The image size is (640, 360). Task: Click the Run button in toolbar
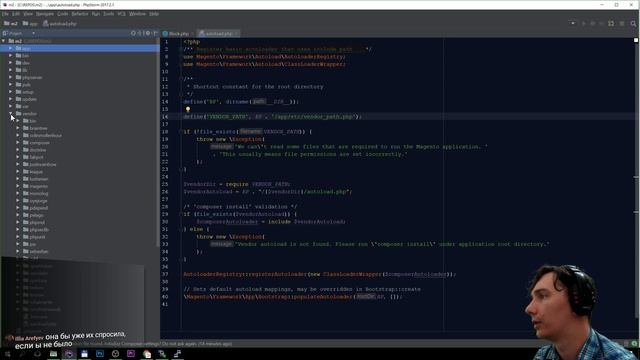[x=584, y=24]
